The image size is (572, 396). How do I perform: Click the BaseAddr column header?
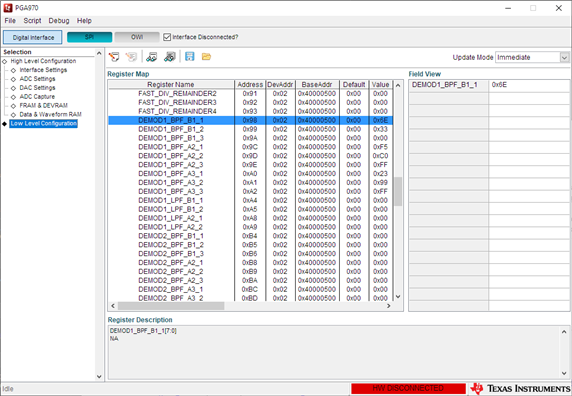(317, 85)
